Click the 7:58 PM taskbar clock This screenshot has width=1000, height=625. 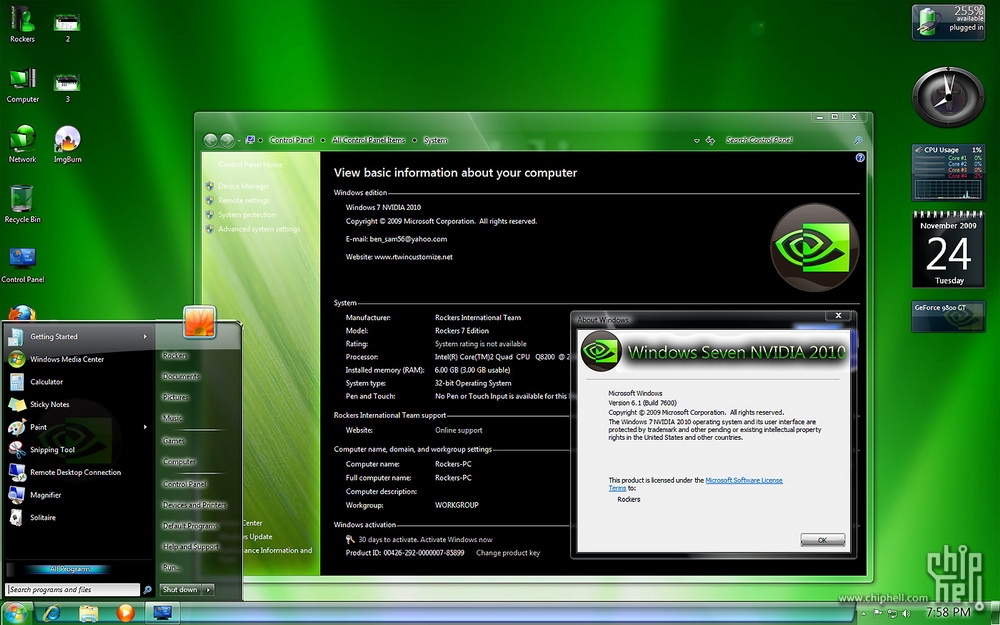pos(948,613)
